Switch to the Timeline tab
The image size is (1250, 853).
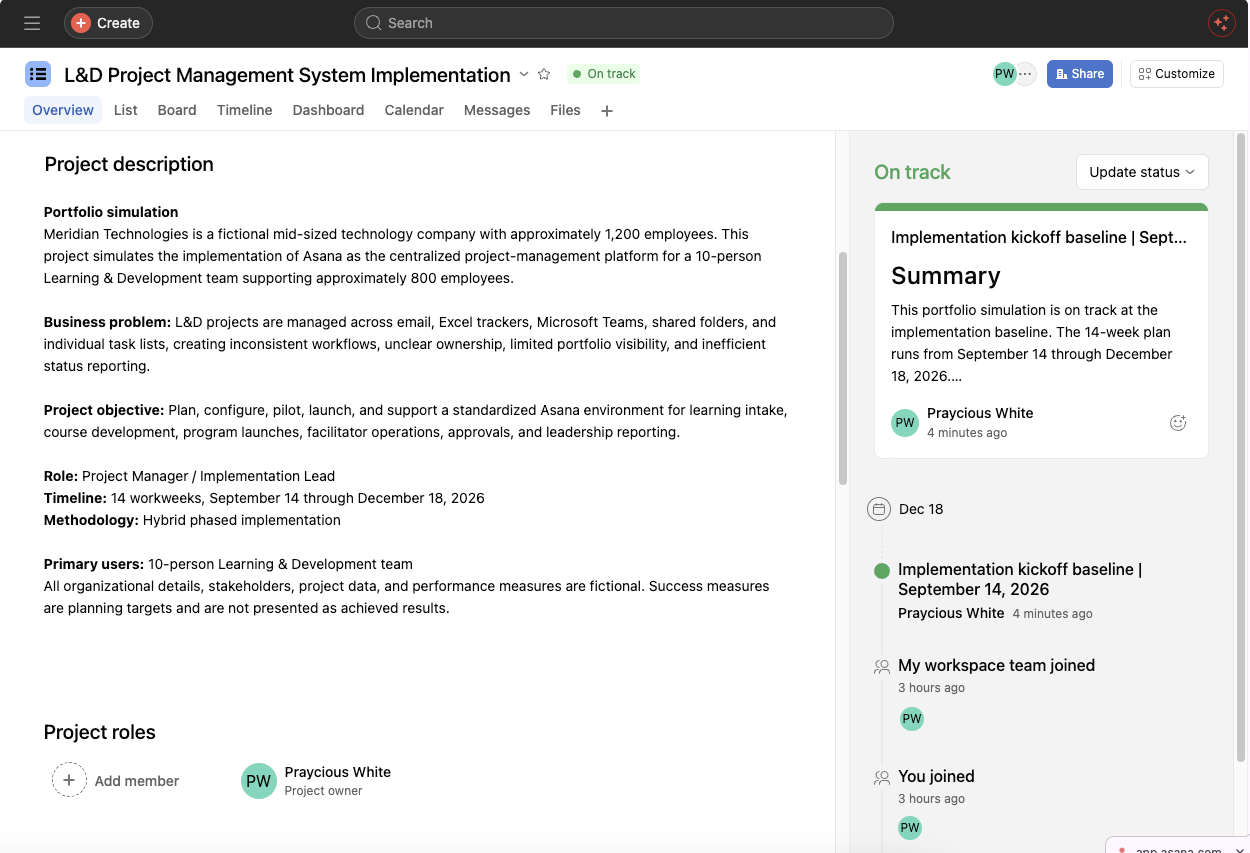coord(245,110)
